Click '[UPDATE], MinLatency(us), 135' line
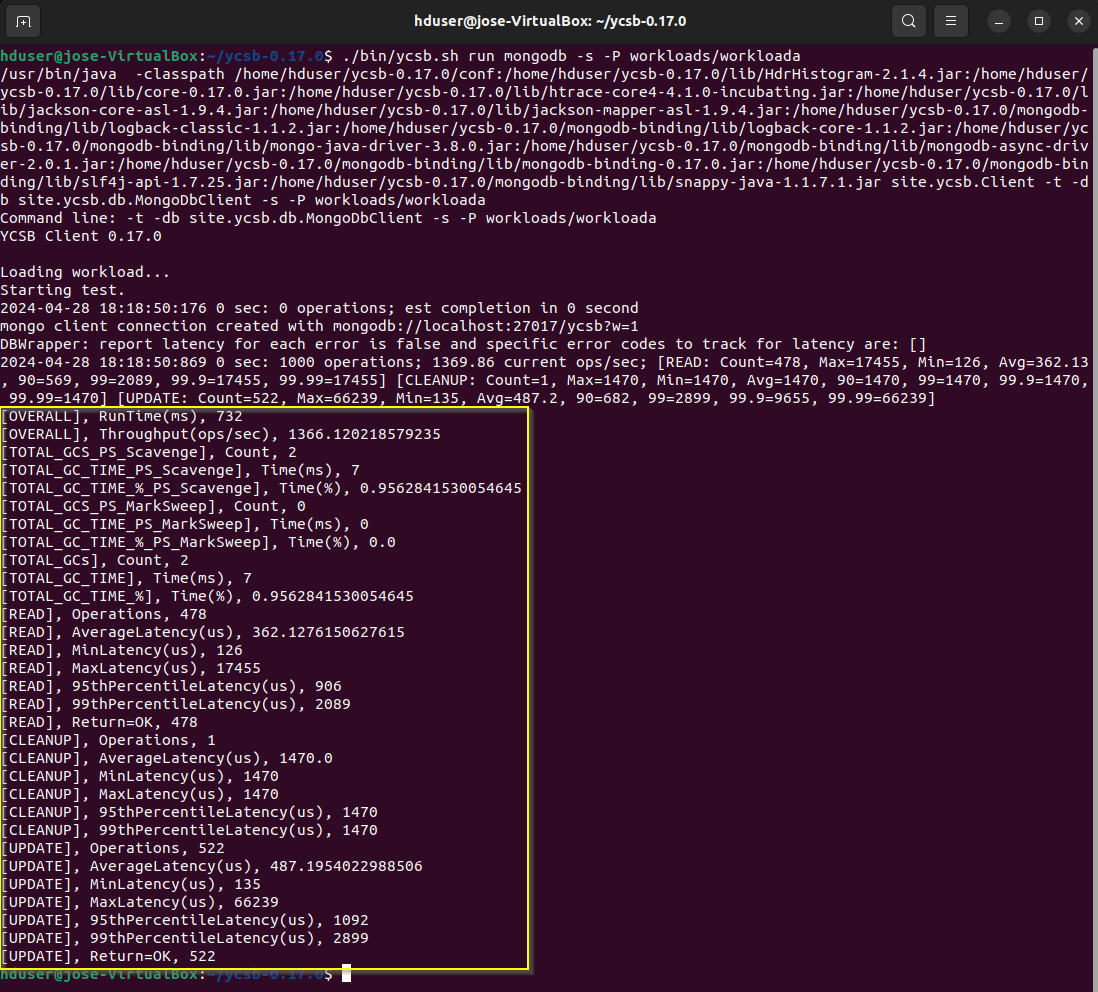This screenshot has width=1098, height=992. [131, 884]
